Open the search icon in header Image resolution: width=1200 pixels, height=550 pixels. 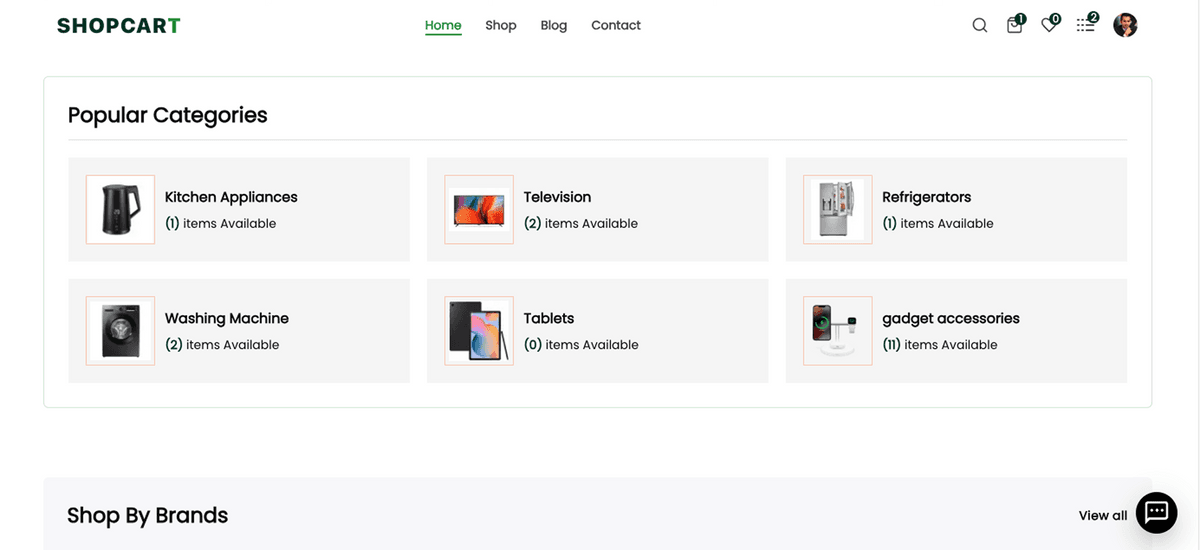coord(980,26)
